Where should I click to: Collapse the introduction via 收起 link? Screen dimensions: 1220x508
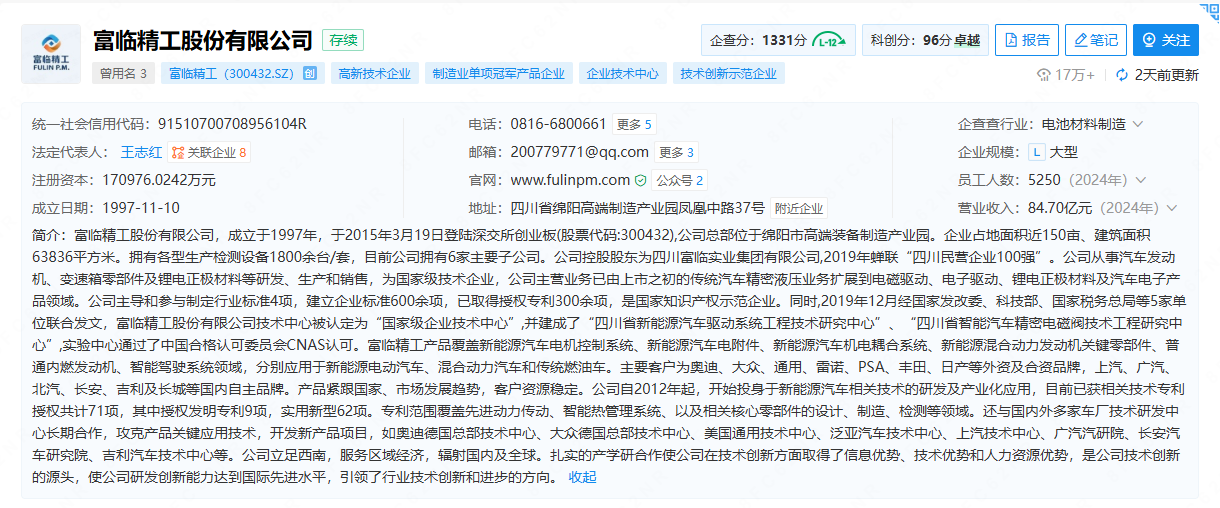click(x=582, y=477)
